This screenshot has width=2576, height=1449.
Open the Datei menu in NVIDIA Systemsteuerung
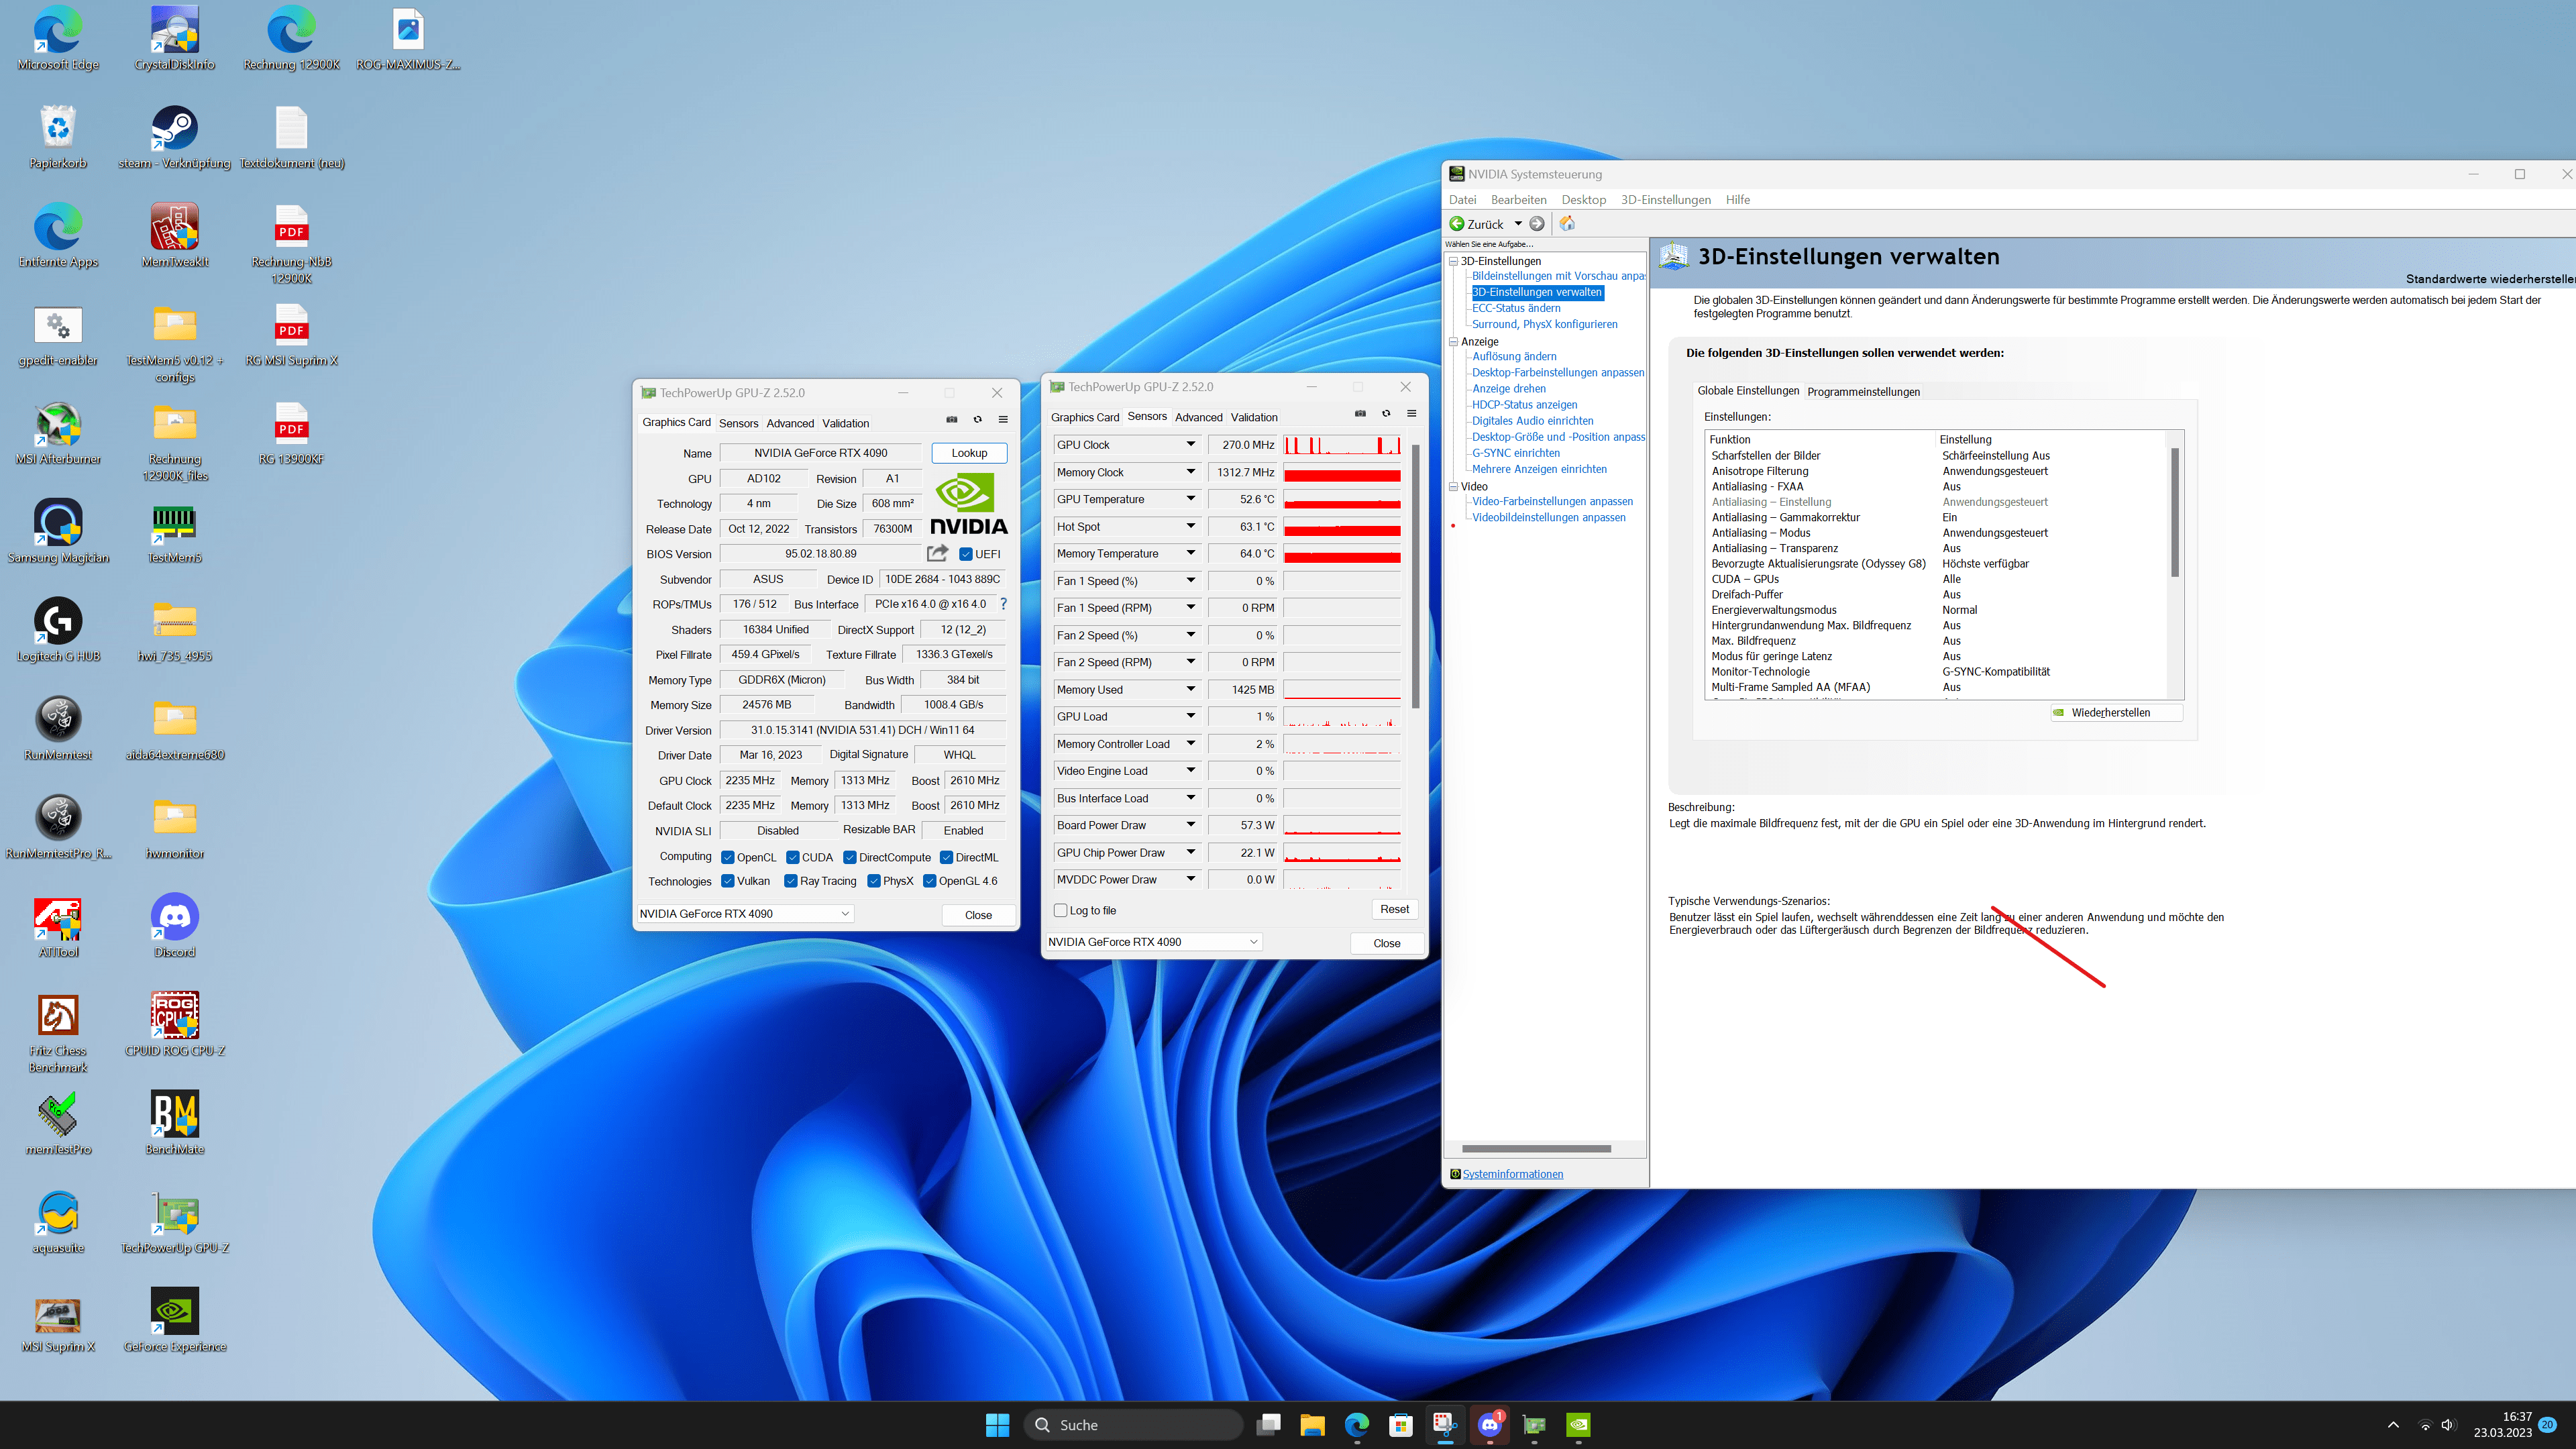click(1462, 199)
